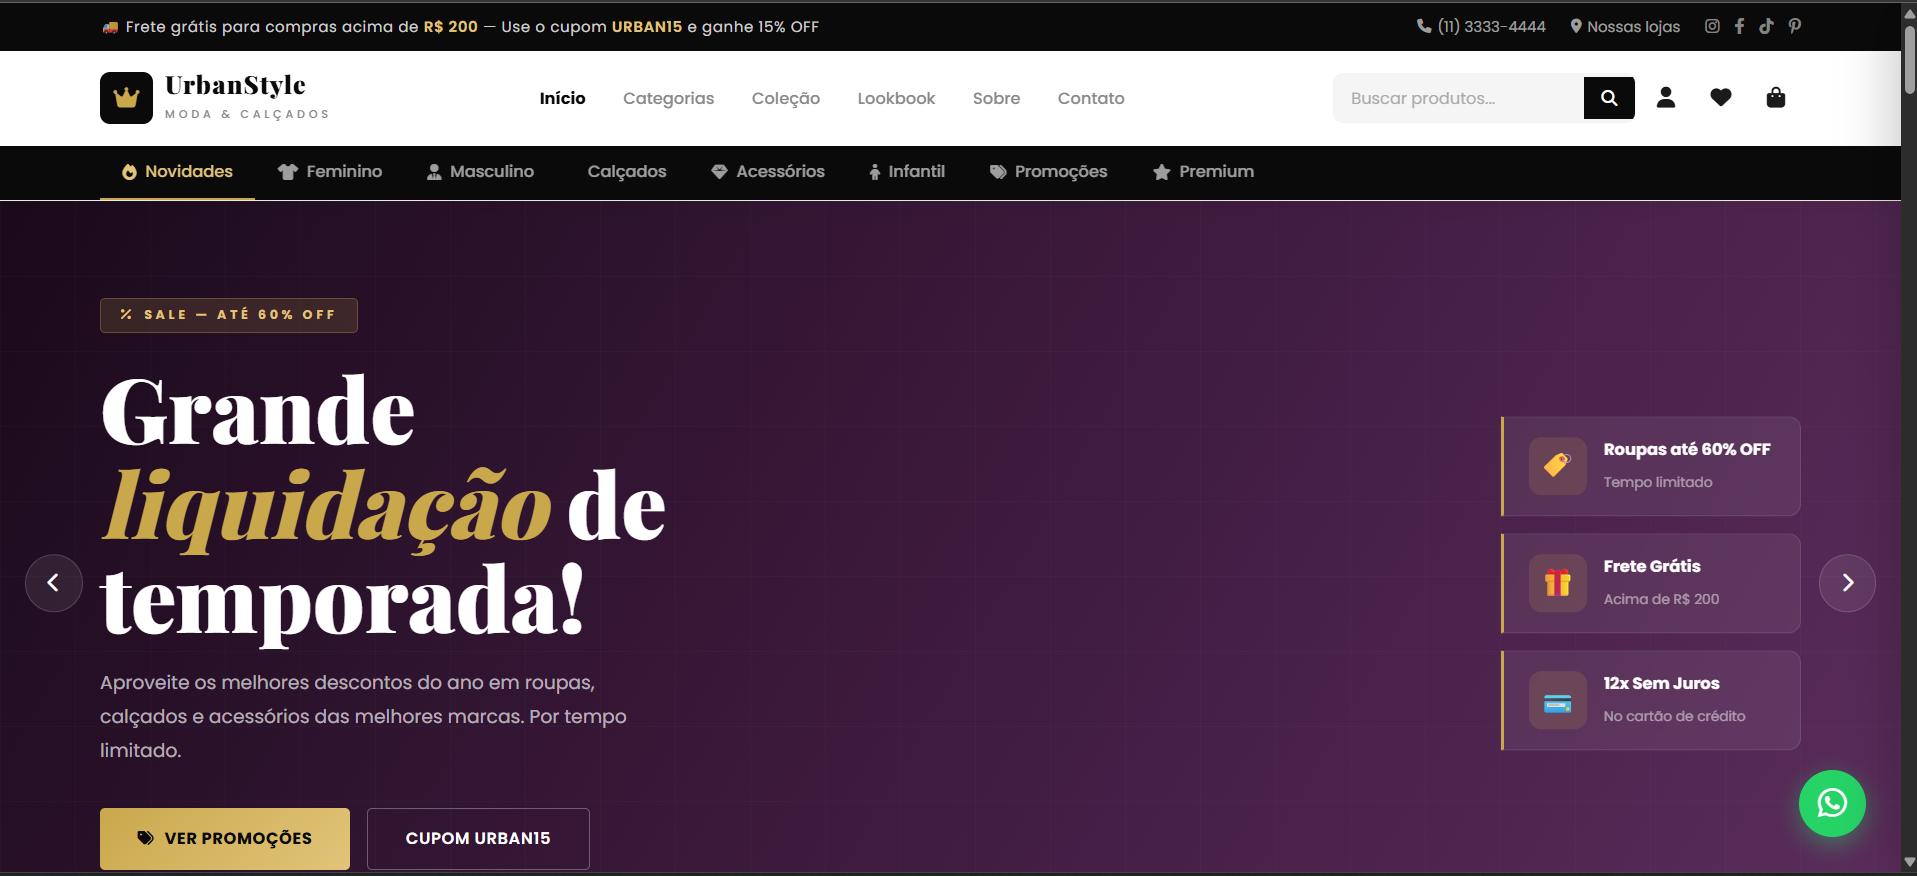Viewport: 1917px width, 876px height.
Task: Click the UrbanStyle crown logo icon
Action: click(x=126, y=98)
